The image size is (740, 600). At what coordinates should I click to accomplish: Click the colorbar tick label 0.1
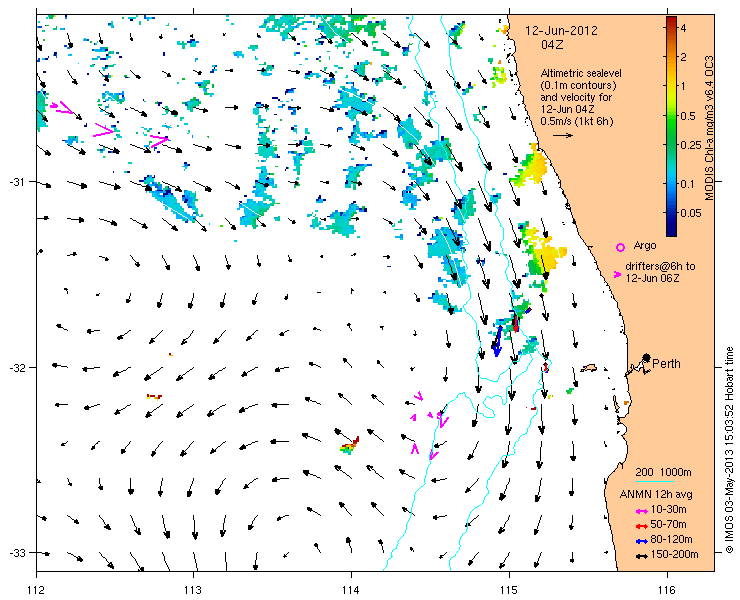689,184
